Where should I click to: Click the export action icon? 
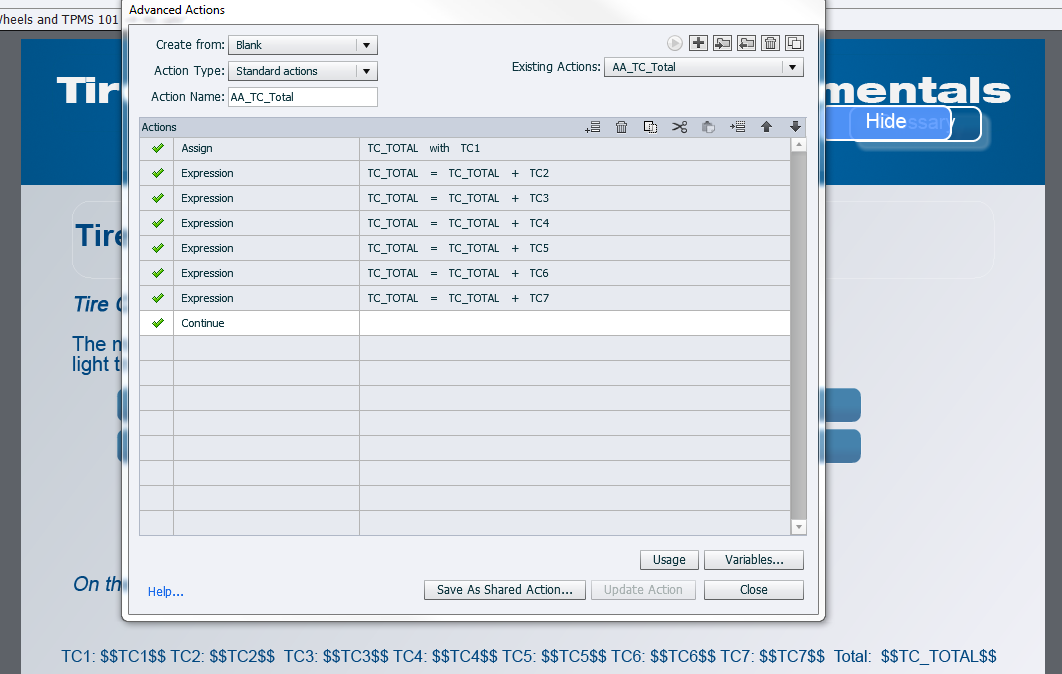[x=747, y=43]
